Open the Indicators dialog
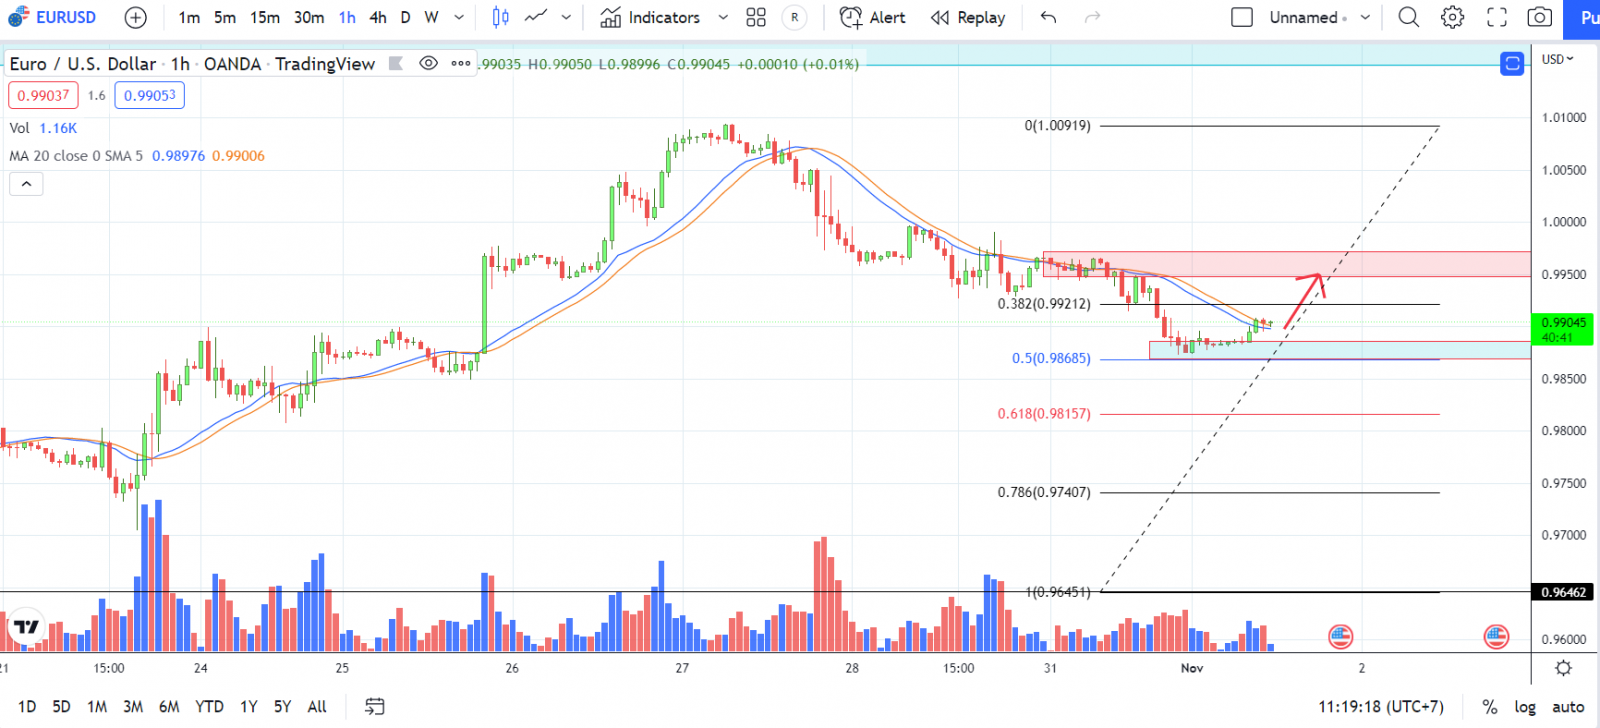Viewport: 1600px width, 728px height. (x=651, y=17)
